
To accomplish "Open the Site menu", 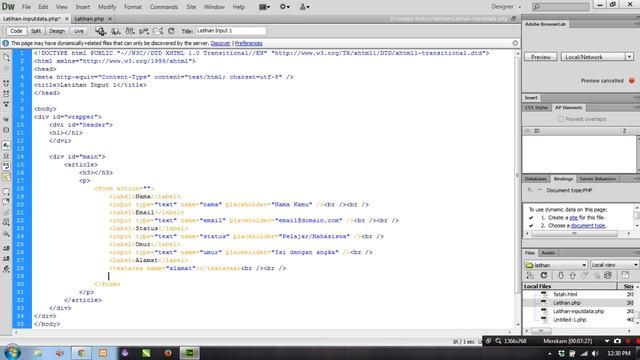I will point(191,7).
